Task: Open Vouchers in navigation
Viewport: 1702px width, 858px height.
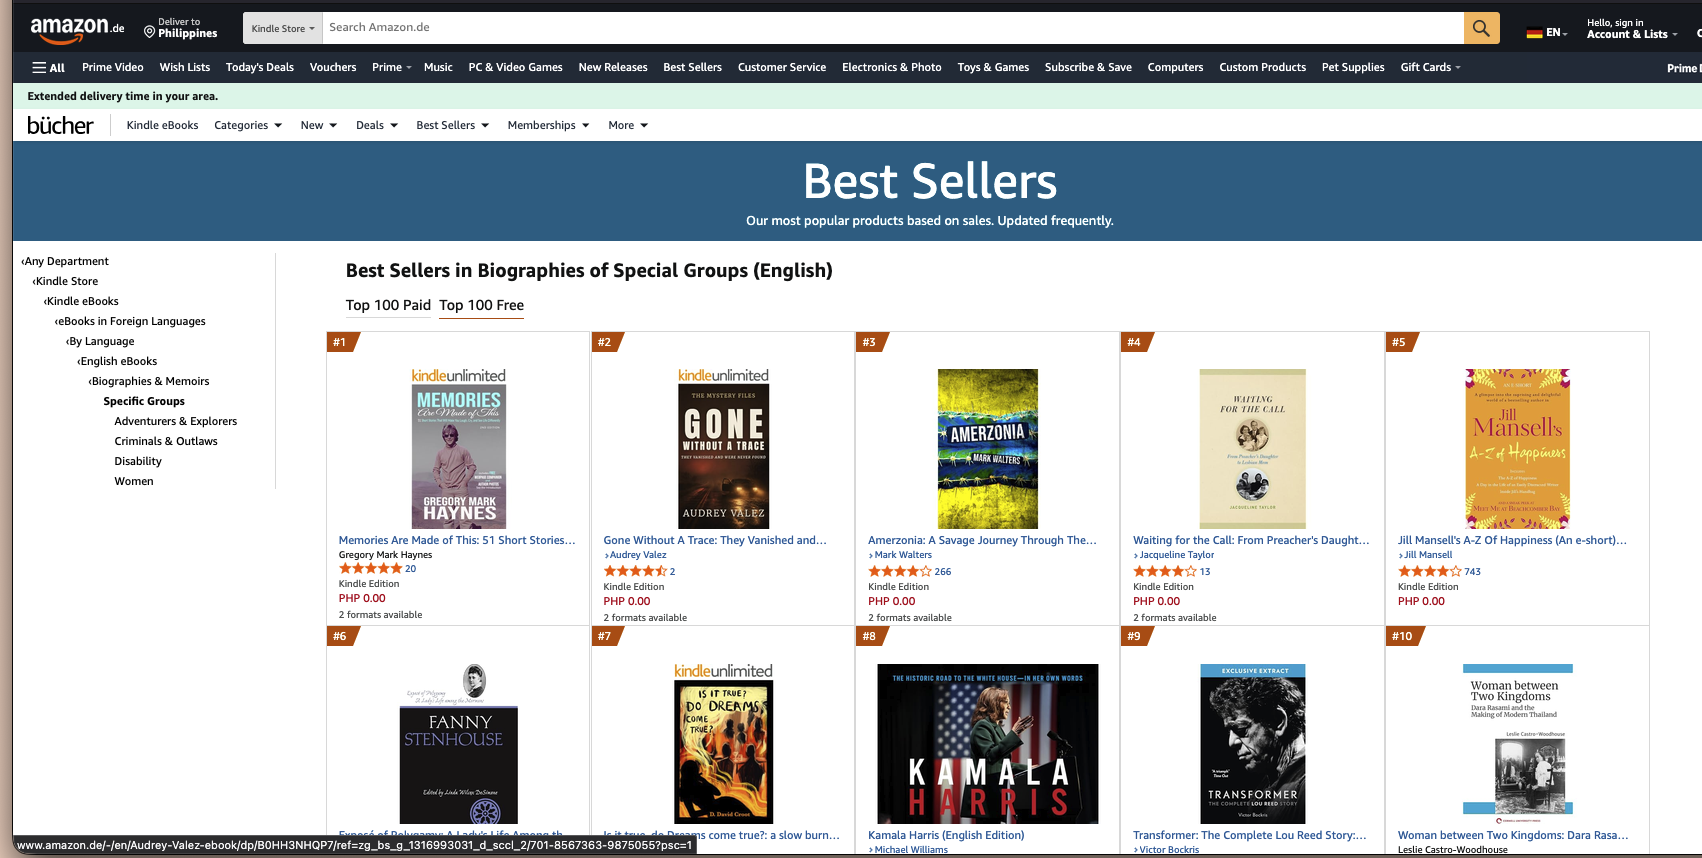Action: point(333,67)
